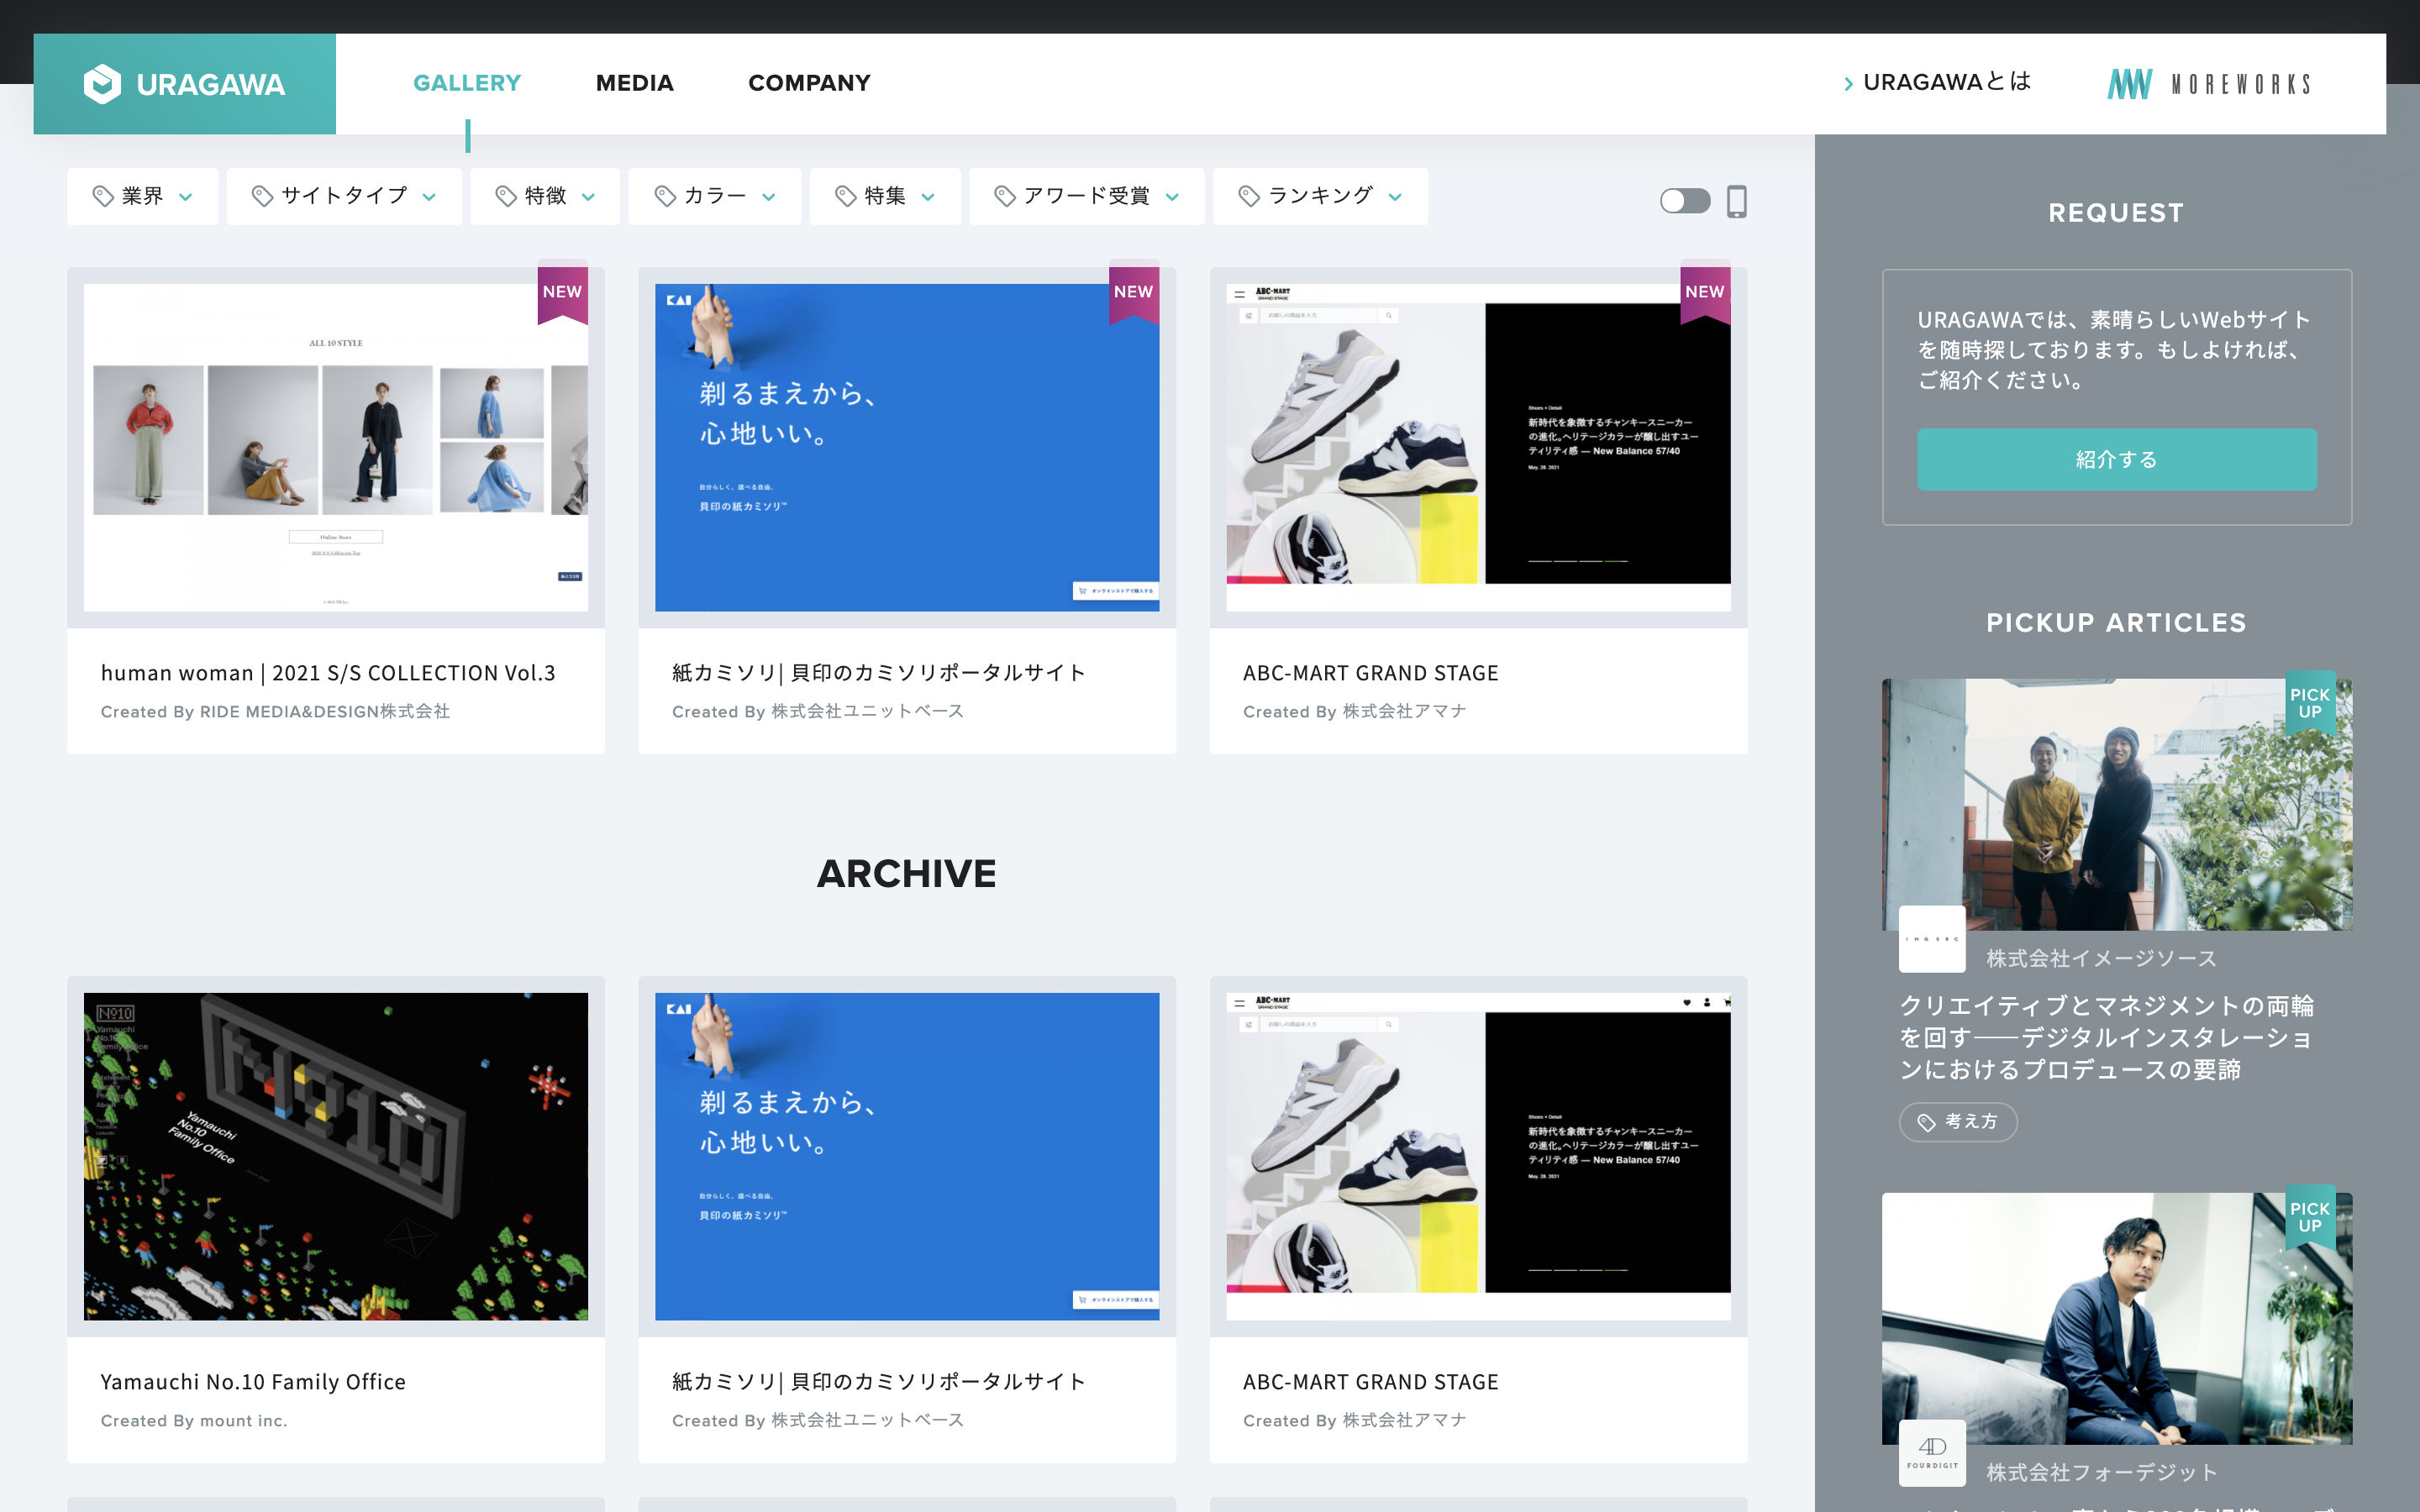2420x1512 pixels.
Task: Open the アワード受賞 filter dropdown
Action: (1087, 196)
